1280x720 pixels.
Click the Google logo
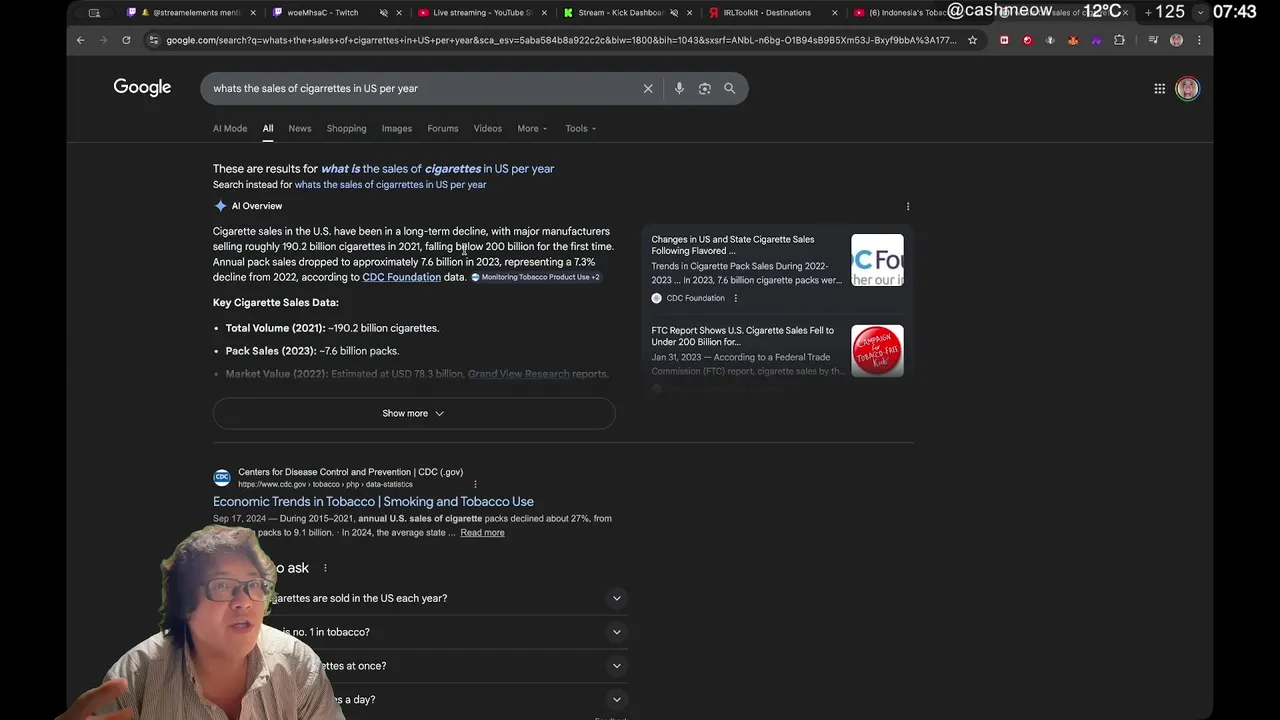tap(142, 88)
